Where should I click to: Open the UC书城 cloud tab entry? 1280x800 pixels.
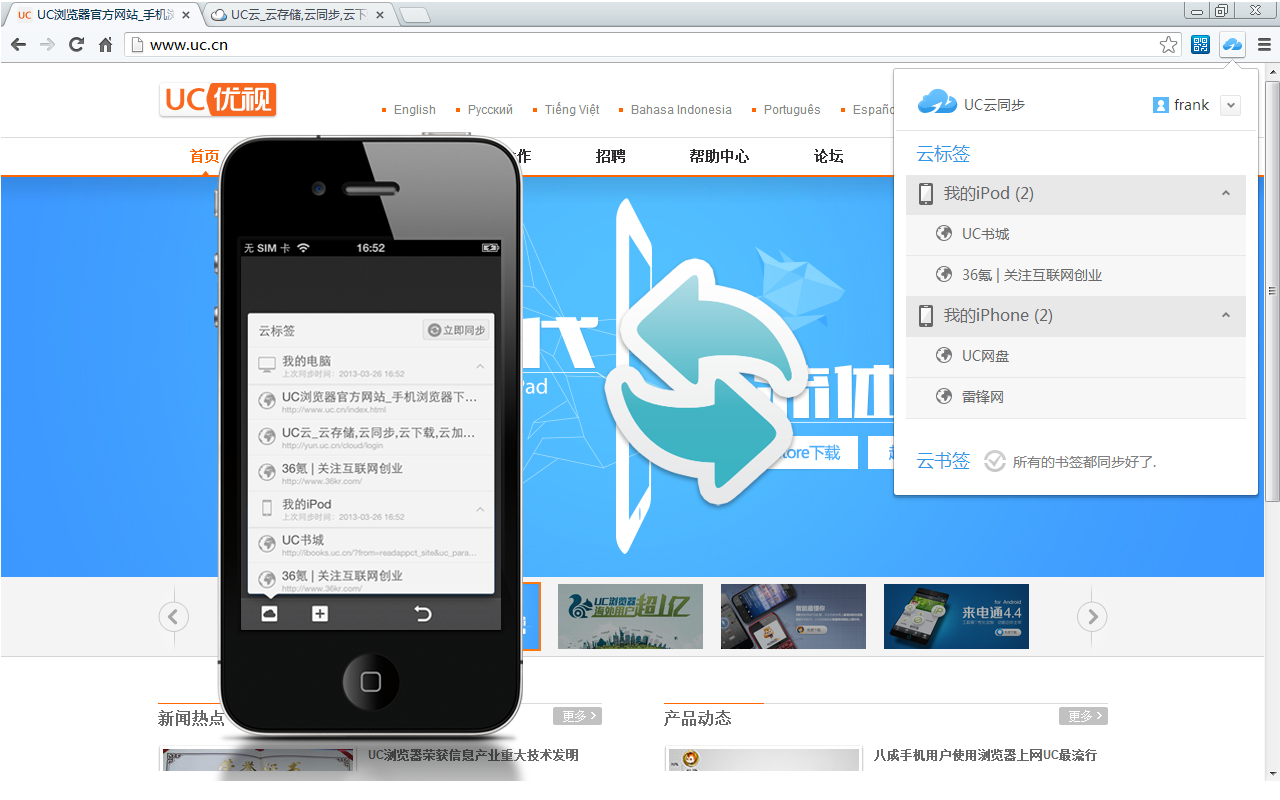[x=1076, y=234]
